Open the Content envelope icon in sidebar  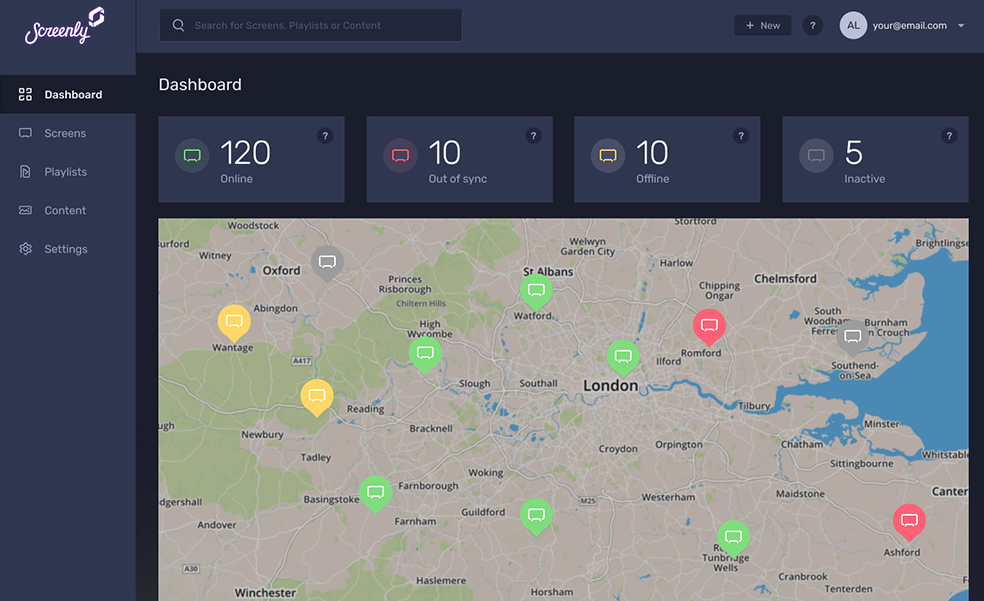pyautogui.click(x=24, y=210)
